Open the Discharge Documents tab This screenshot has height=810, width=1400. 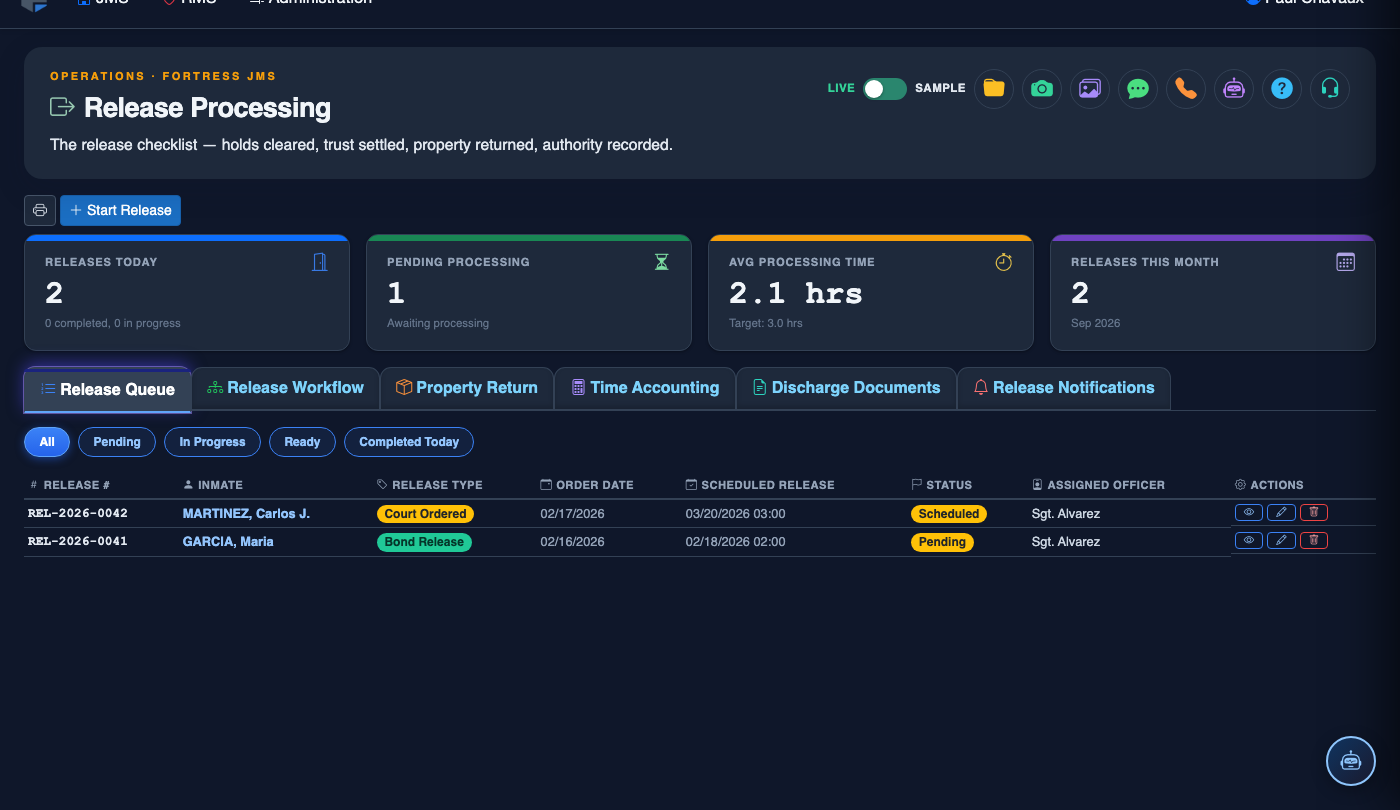point(846,388)
